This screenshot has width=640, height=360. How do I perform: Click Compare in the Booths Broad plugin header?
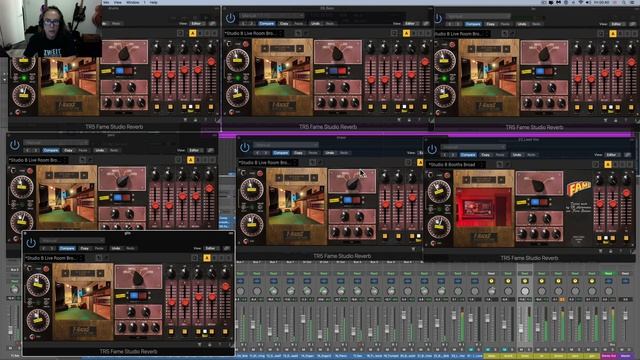468,155
